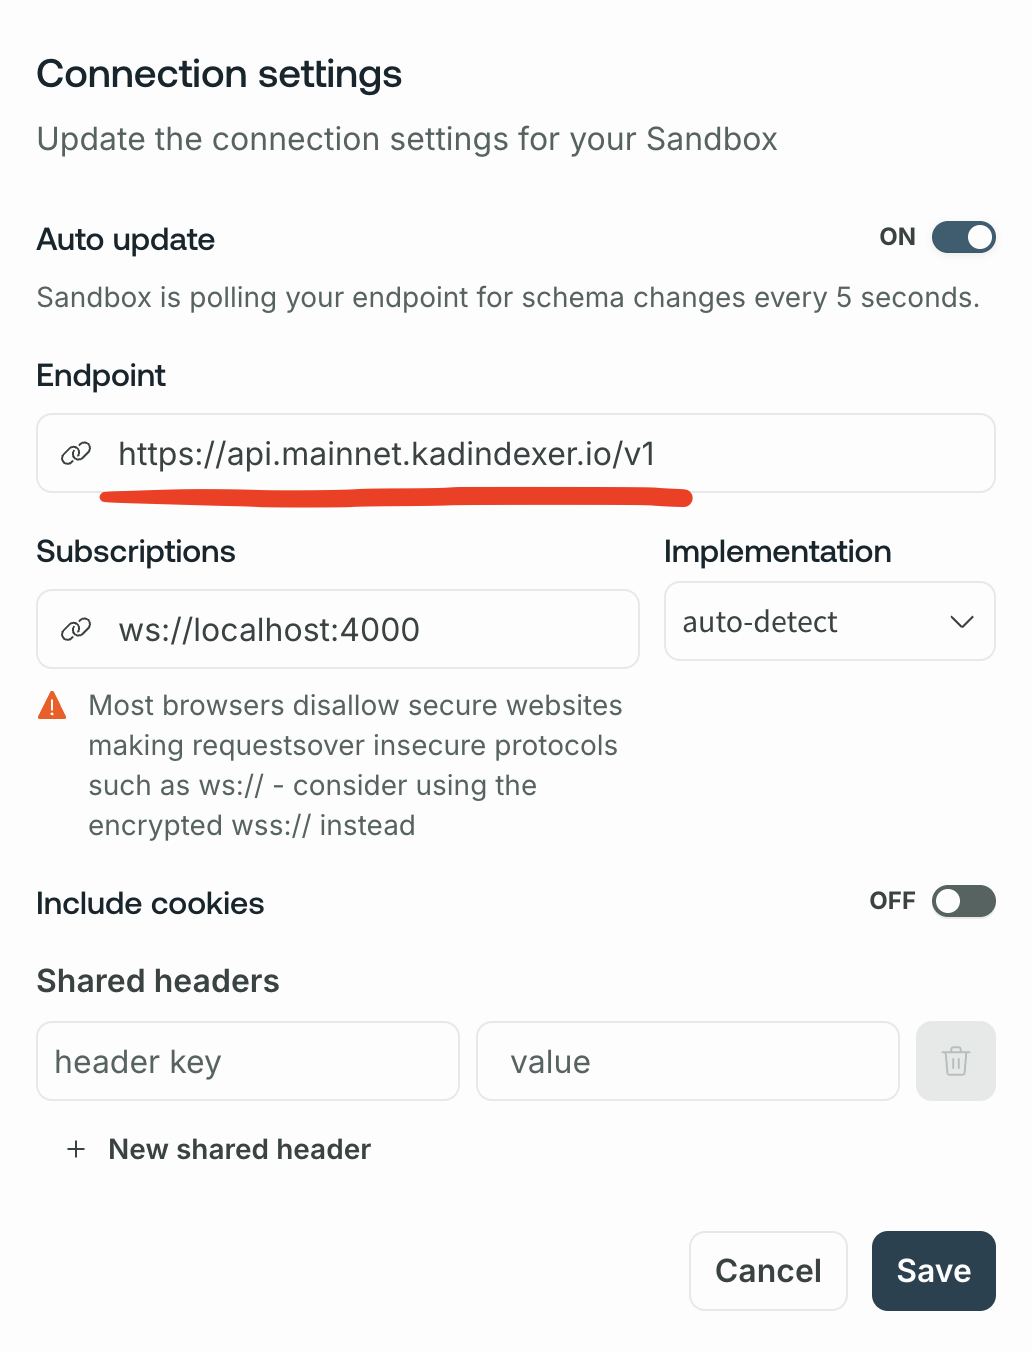Click the ON label beside Auto update
The image size is (1032, 1352).
pos(897,238)
